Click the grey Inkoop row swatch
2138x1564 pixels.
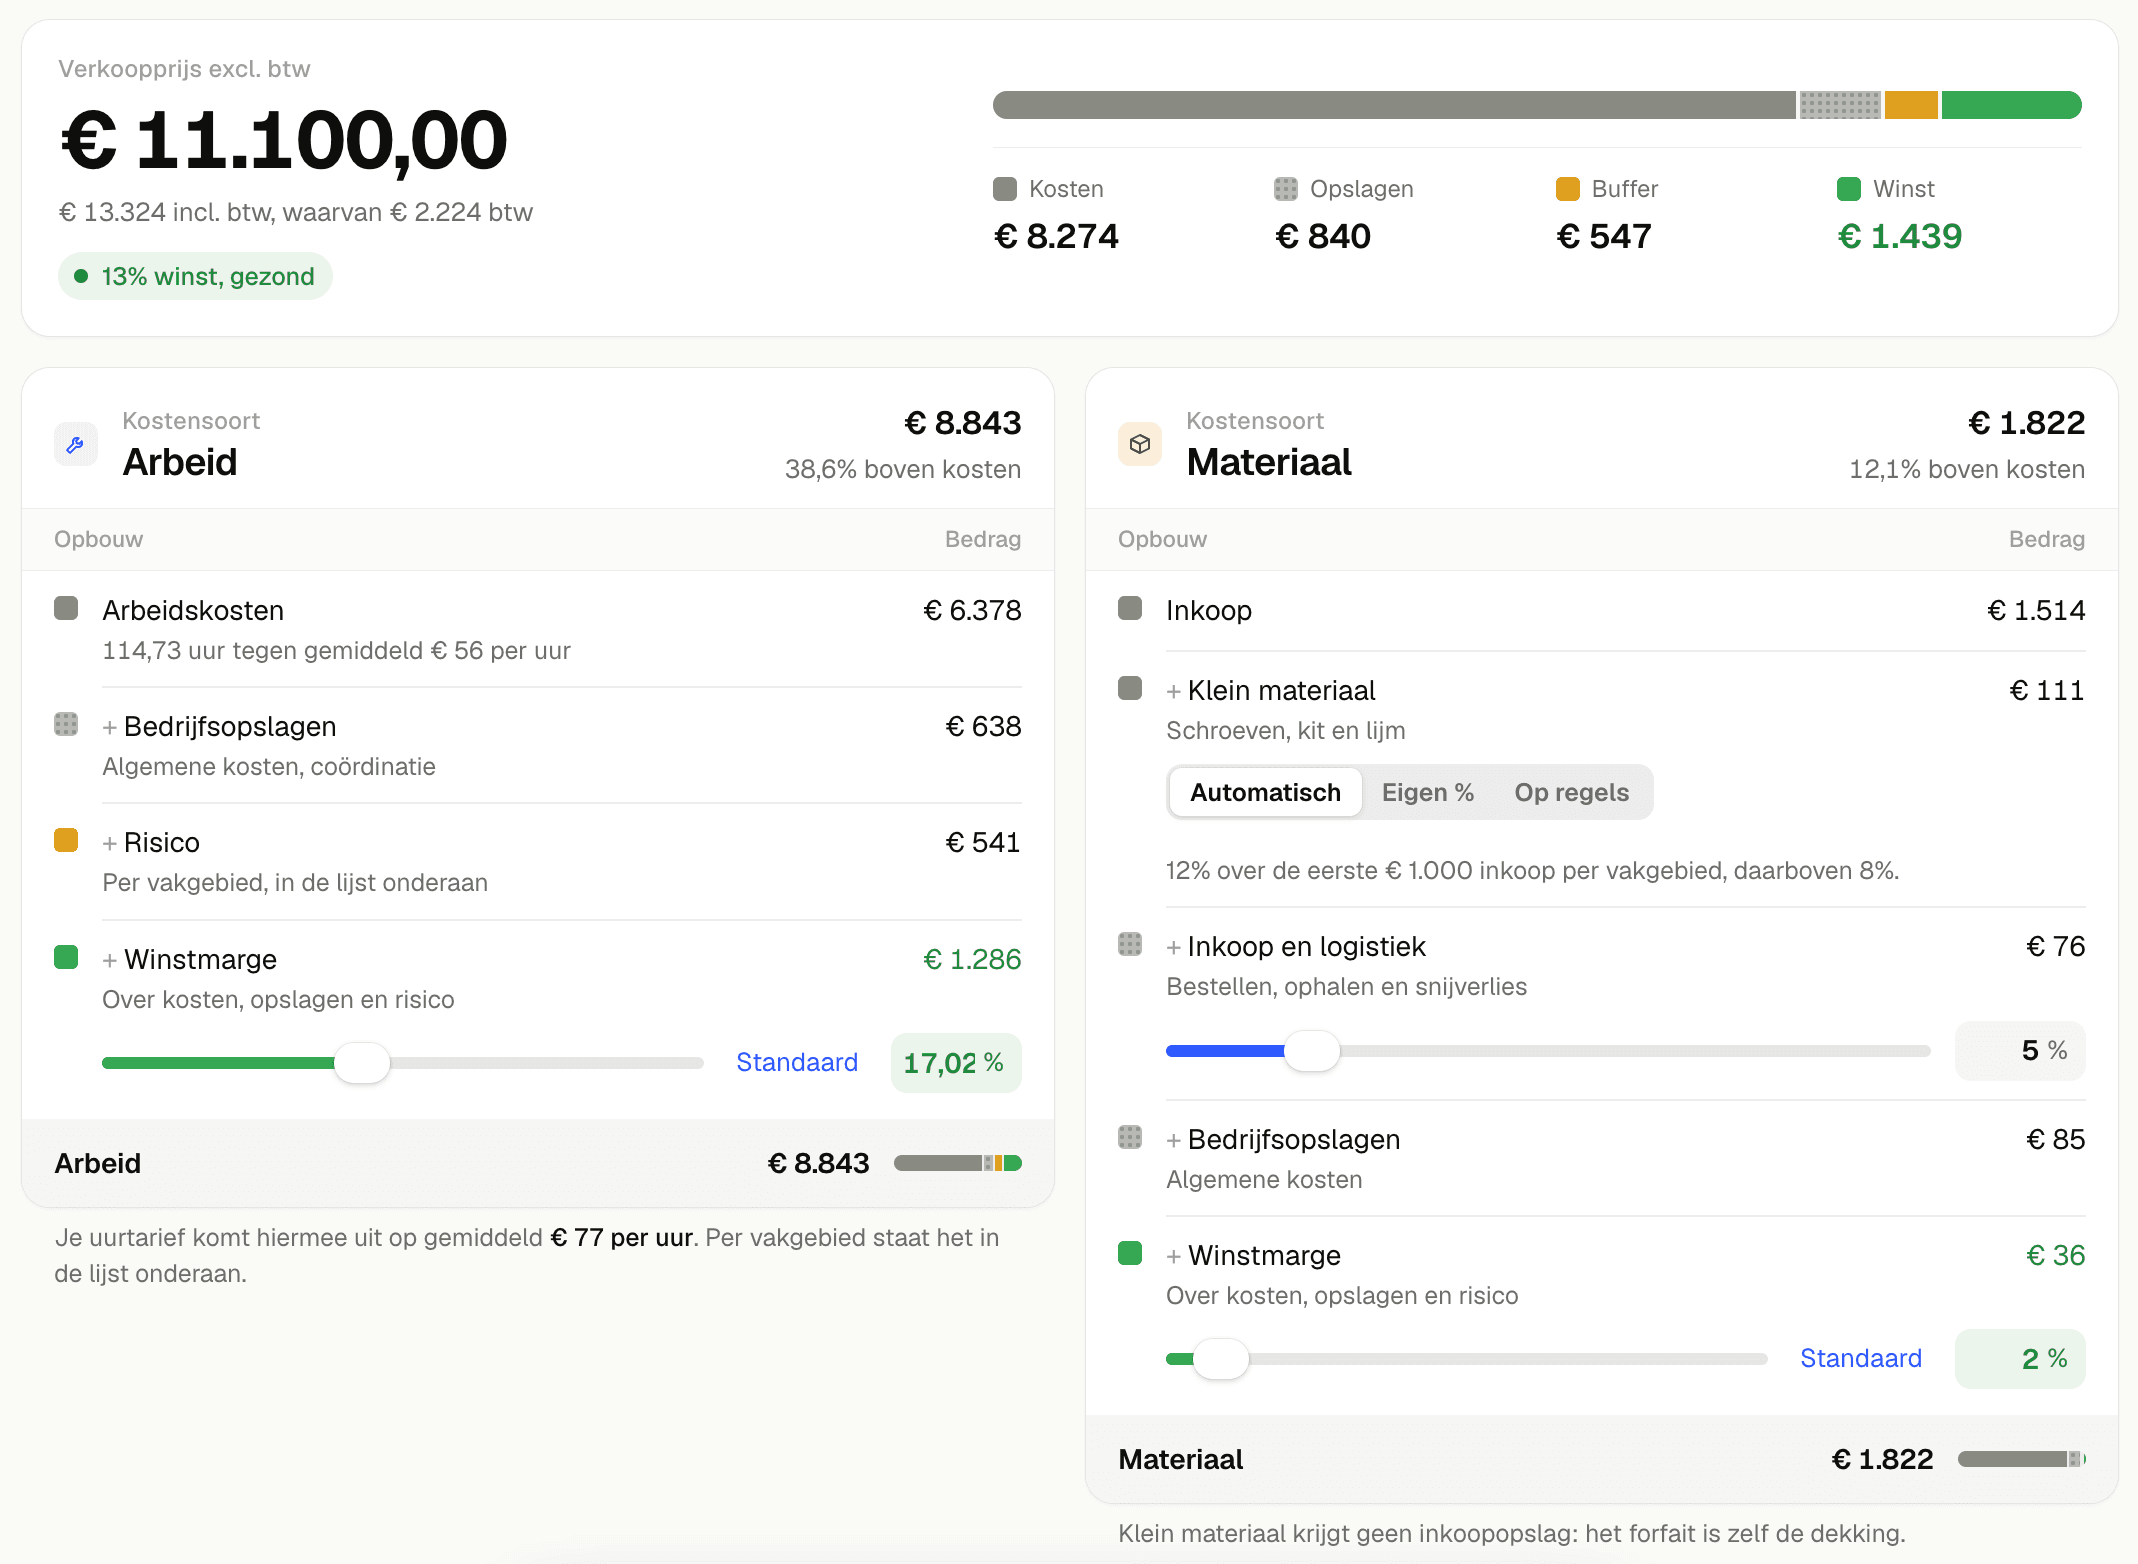(x=1130, y=608)
